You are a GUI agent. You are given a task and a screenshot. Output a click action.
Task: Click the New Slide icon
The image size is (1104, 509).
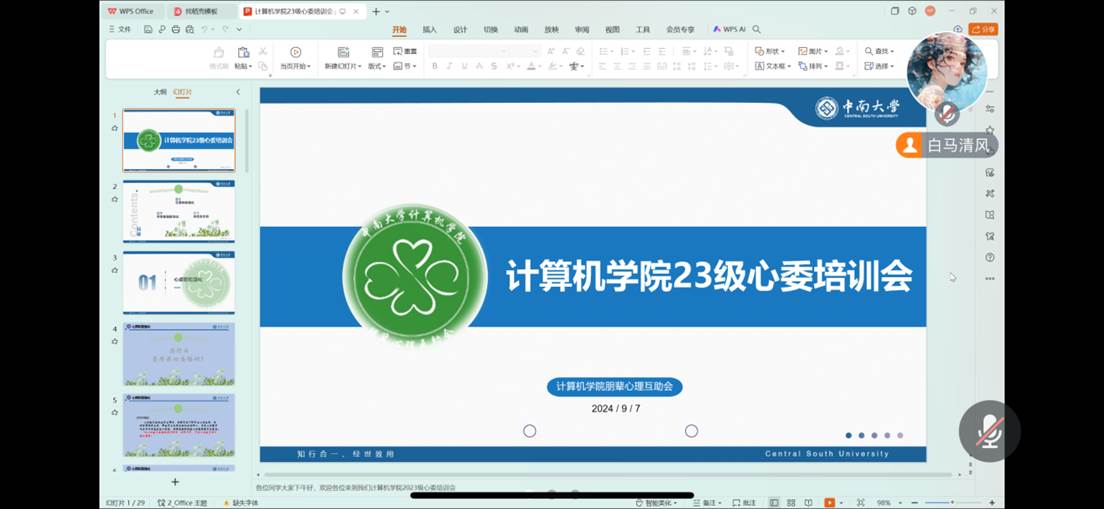[344, 53]
